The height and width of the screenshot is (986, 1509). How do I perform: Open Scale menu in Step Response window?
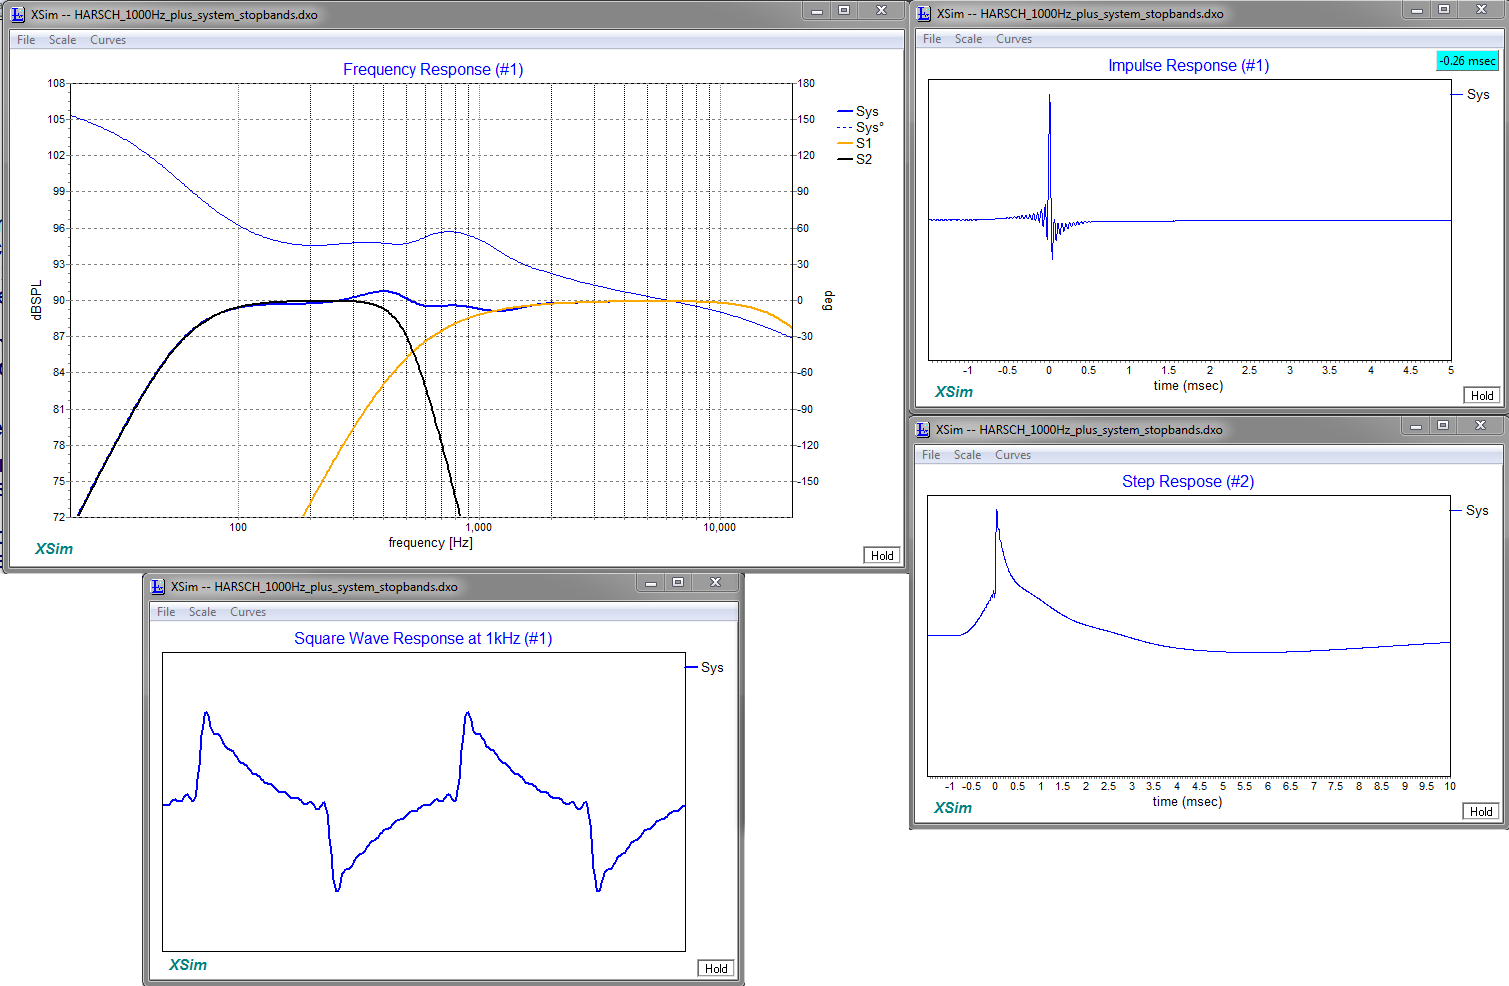pos(967,455)
